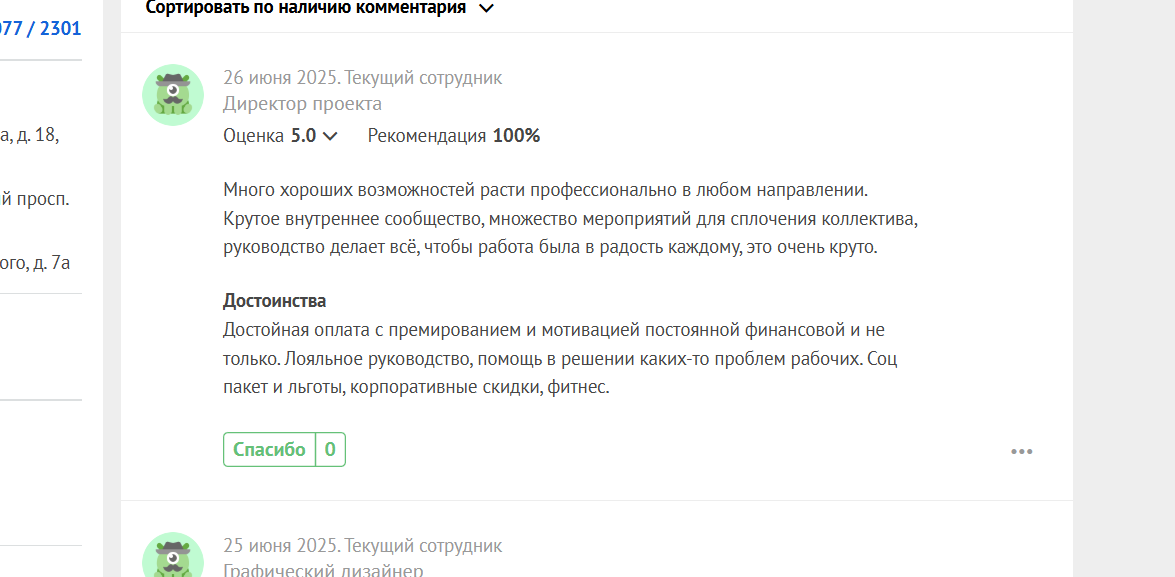Click the Достоинства heading

click(x=274, y=301)
